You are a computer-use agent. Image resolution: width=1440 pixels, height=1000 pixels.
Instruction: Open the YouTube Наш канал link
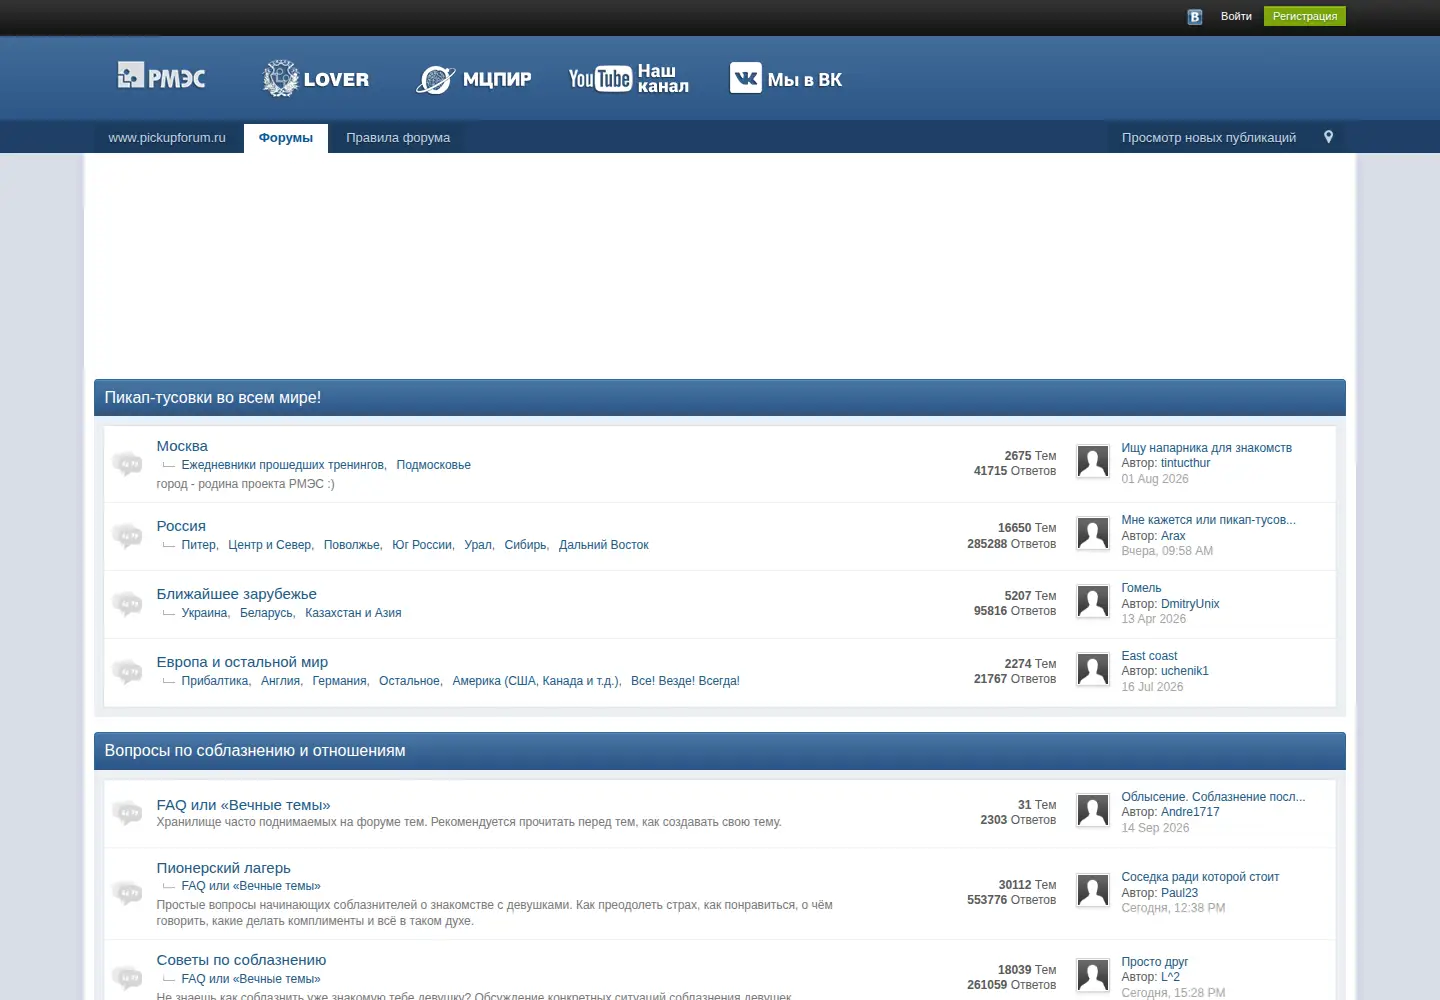(629, 78)
